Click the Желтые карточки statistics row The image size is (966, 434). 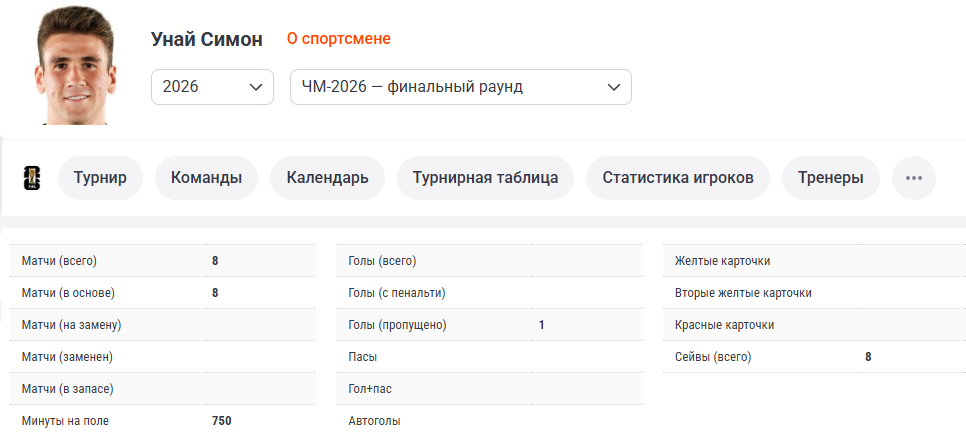coord(814,261)
